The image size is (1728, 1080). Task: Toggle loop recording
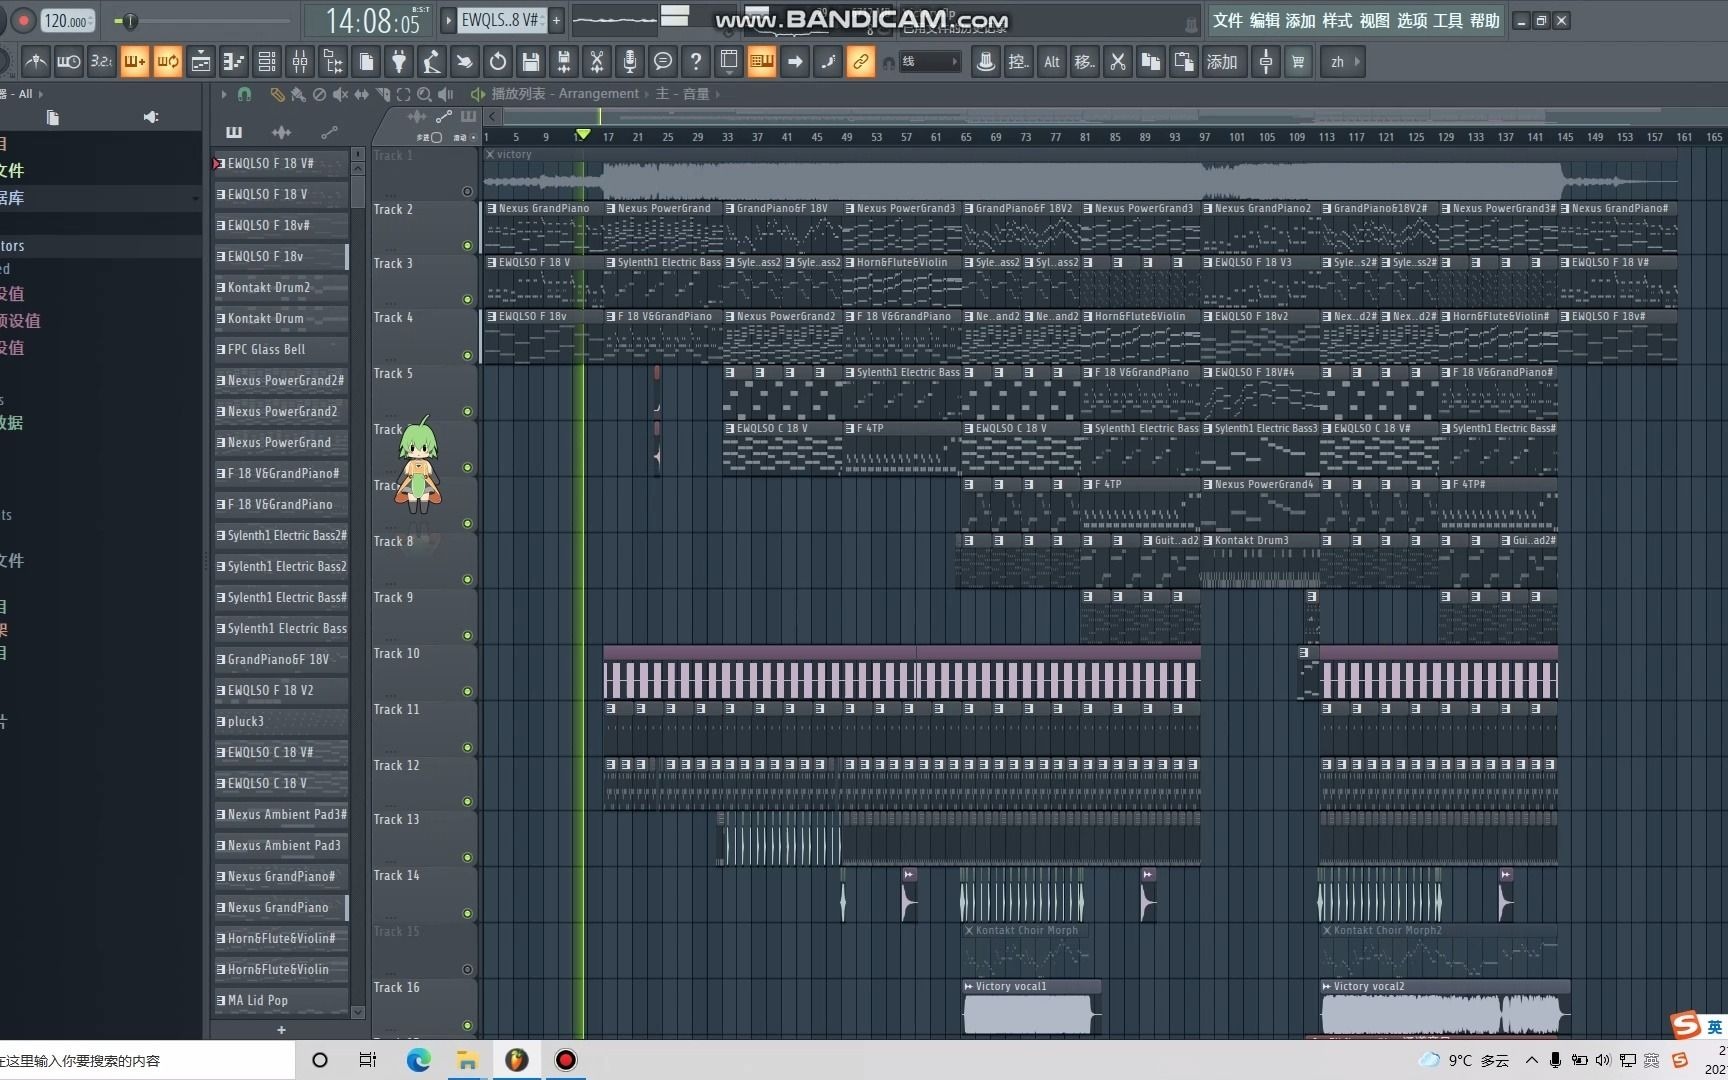[167, 62]
